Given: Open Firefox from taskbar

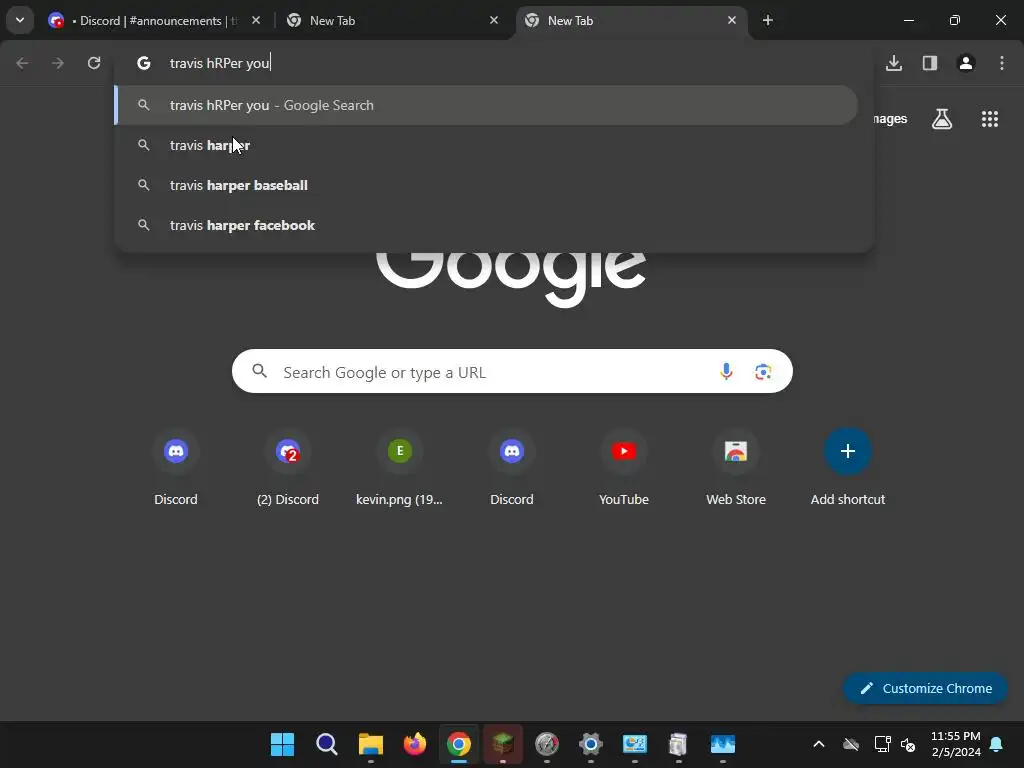Looking at the screenshot, I should (x=415, y=744).
